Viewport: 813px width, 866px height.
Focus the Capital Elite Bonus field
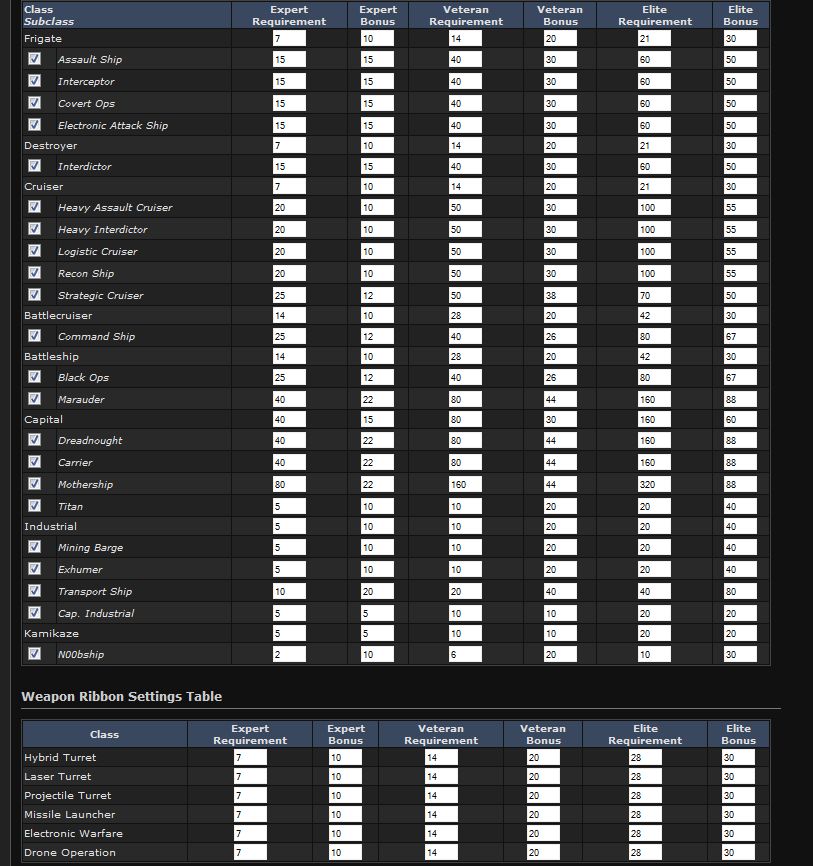(x=740, y=419)
